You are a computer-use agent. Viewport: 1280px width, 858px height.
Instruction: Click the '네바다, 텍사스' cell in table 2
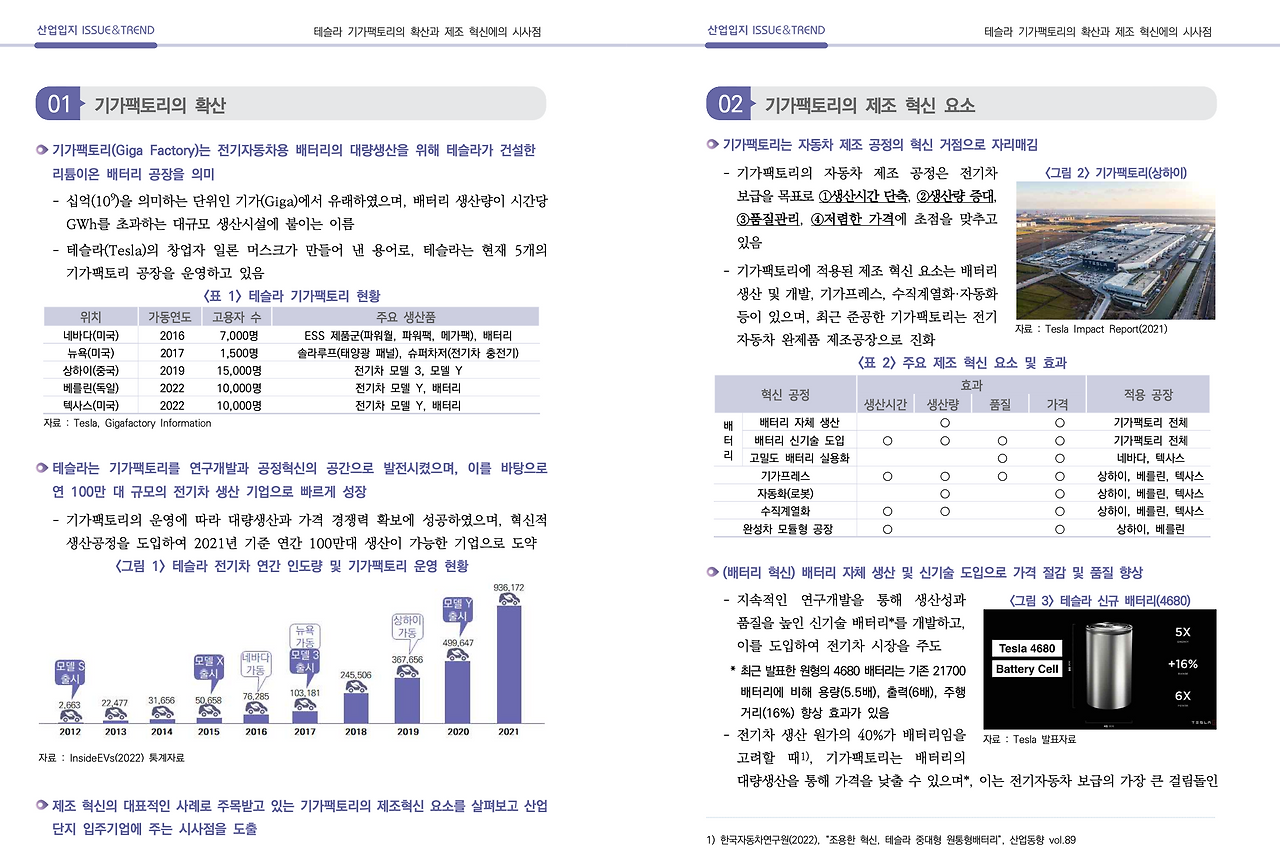pyautogui.click(x=1150, y=458)
